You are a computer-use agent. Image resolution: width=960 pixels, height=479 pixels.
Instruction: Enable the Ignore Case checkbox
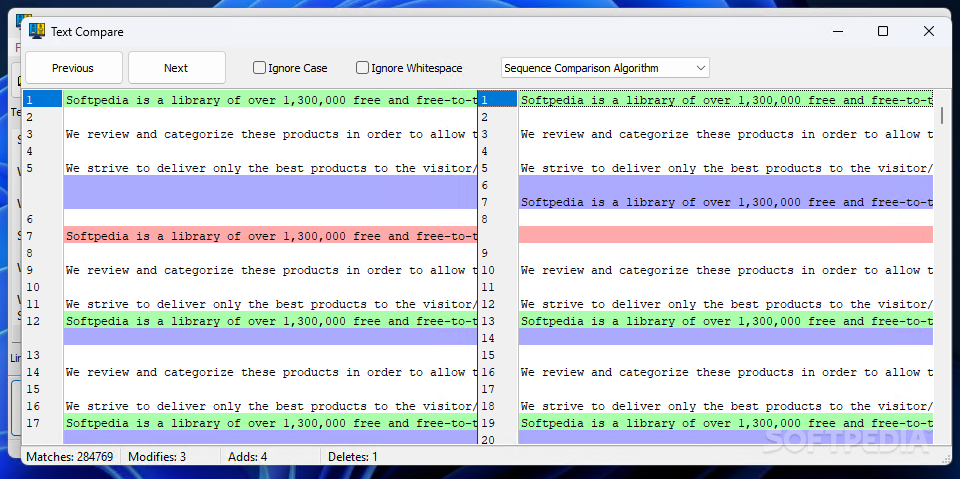click(260, 68)
